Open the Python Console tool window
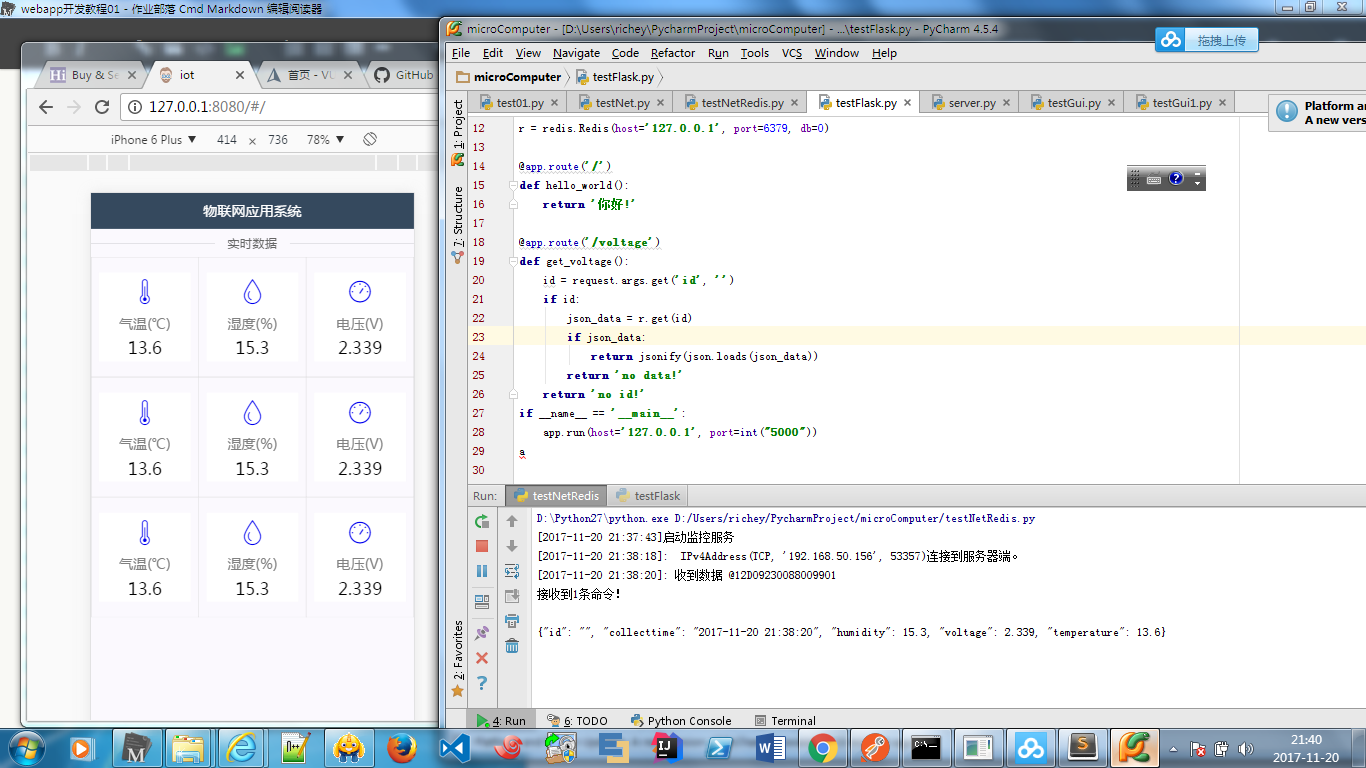Viewport: 1366px width, 768px height. pyautogui.click(x=681, y=720)
